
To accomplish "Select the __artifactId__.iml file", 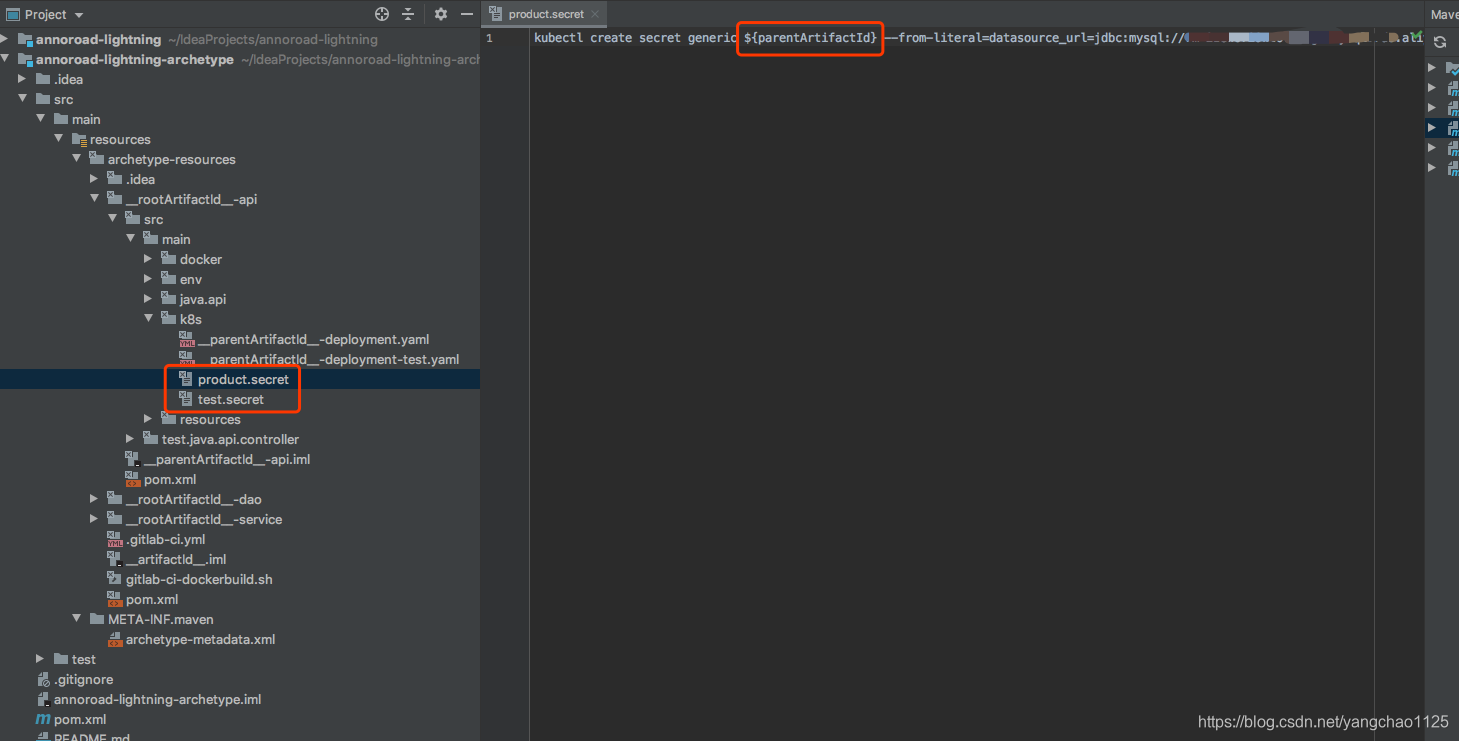I will pos(176,559).
